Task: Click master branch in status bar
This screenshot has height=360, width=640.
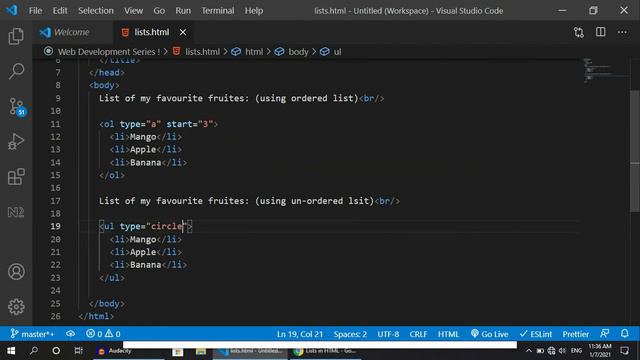Action: pyautogui.click(x=32, y=334)
